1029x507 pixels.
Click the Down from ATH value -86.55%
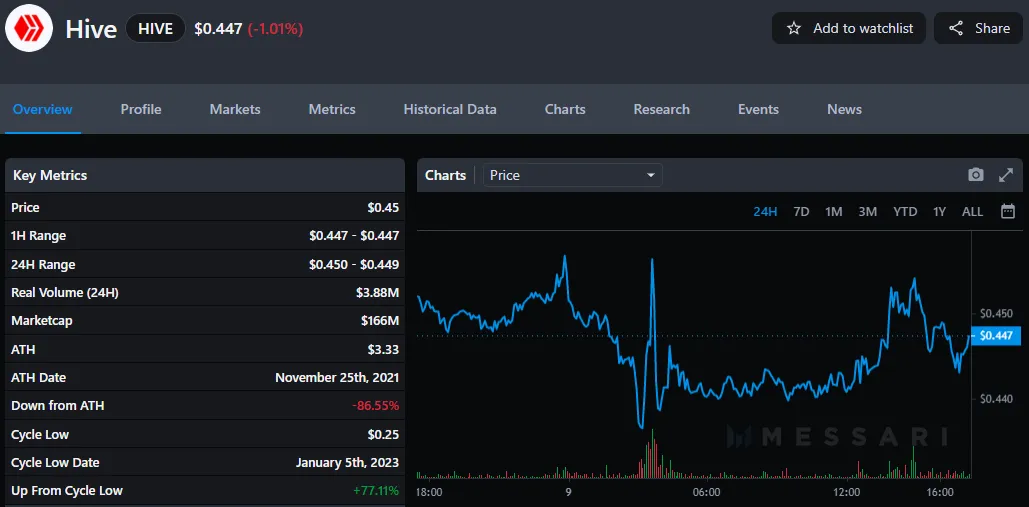(375, 406)
